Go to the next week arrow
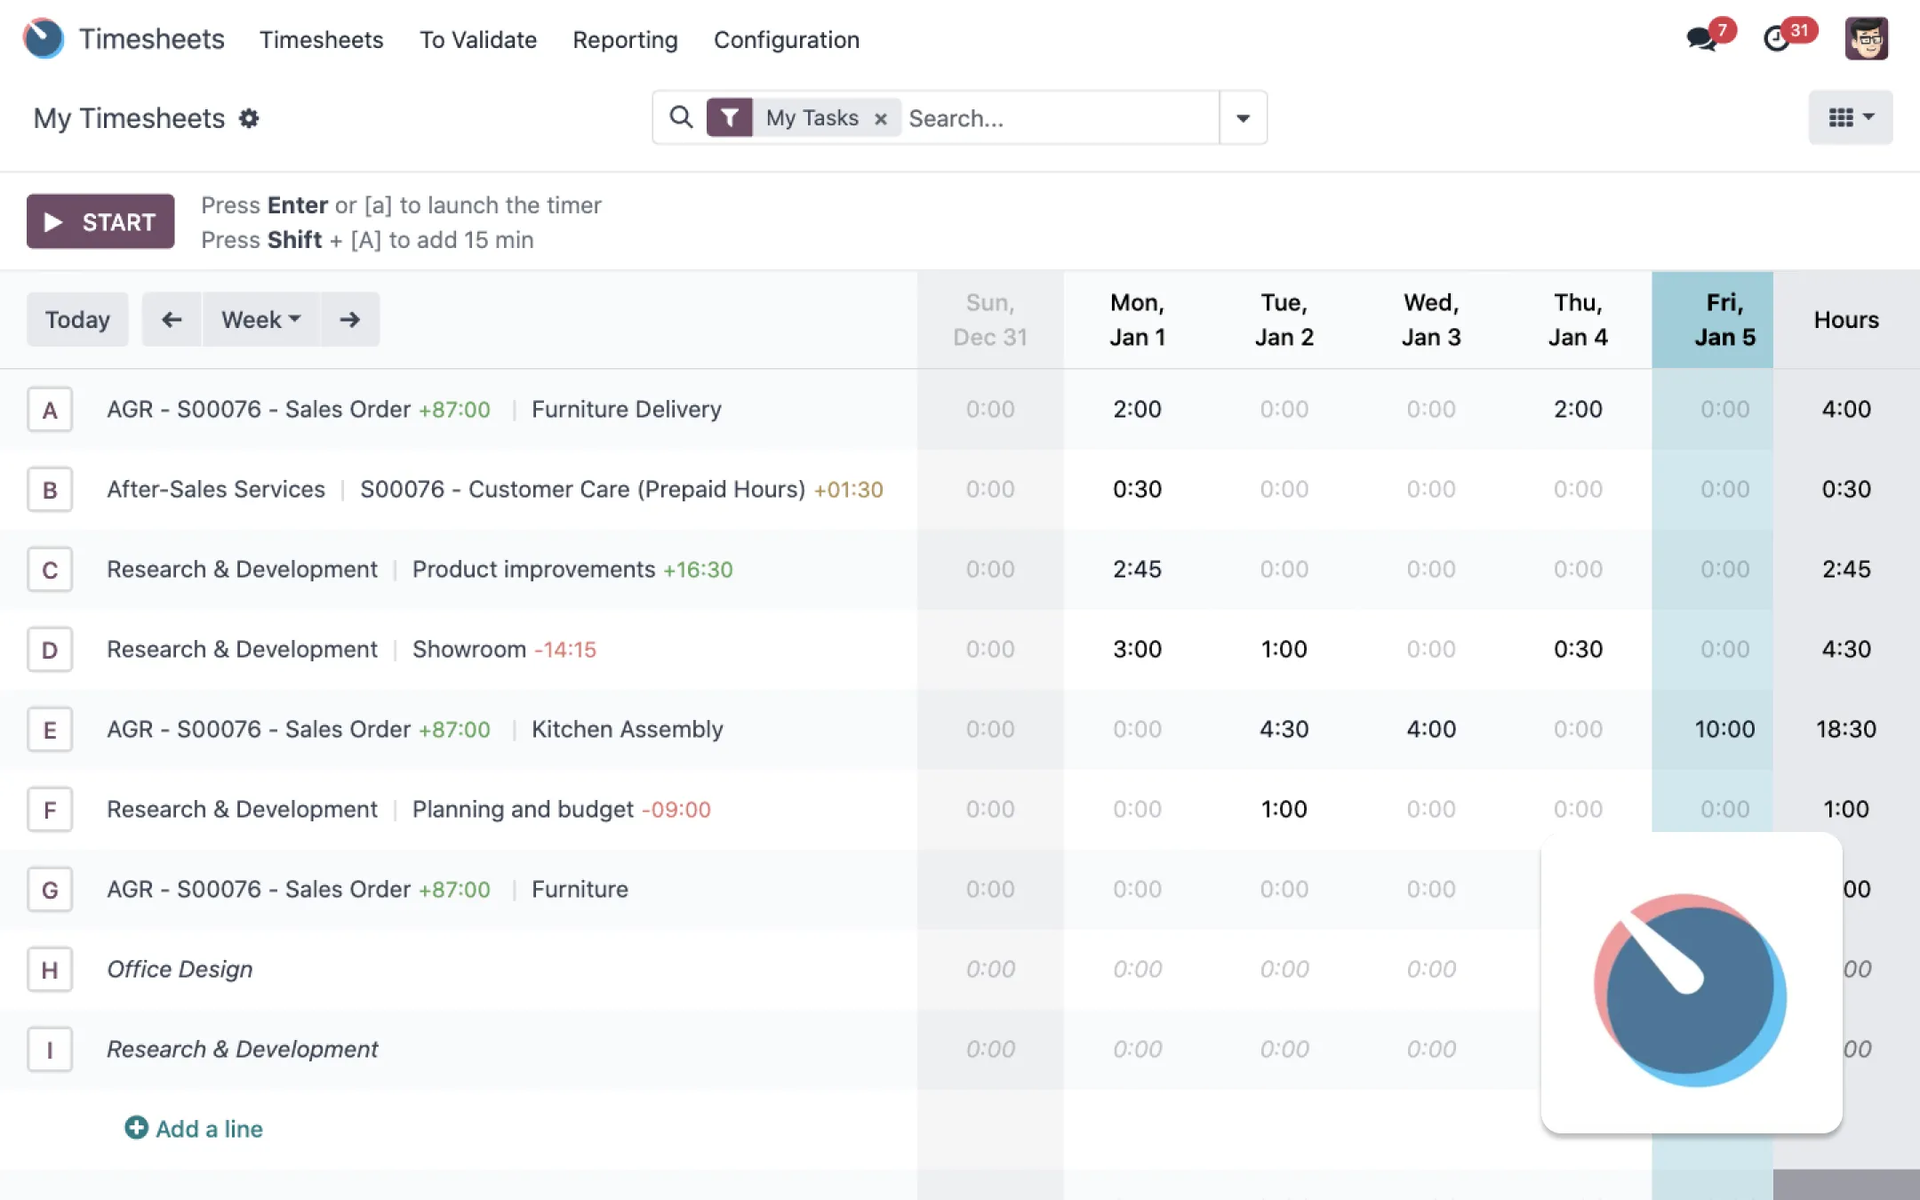The image size is (1920, 1200). click(x=350, y=319)
